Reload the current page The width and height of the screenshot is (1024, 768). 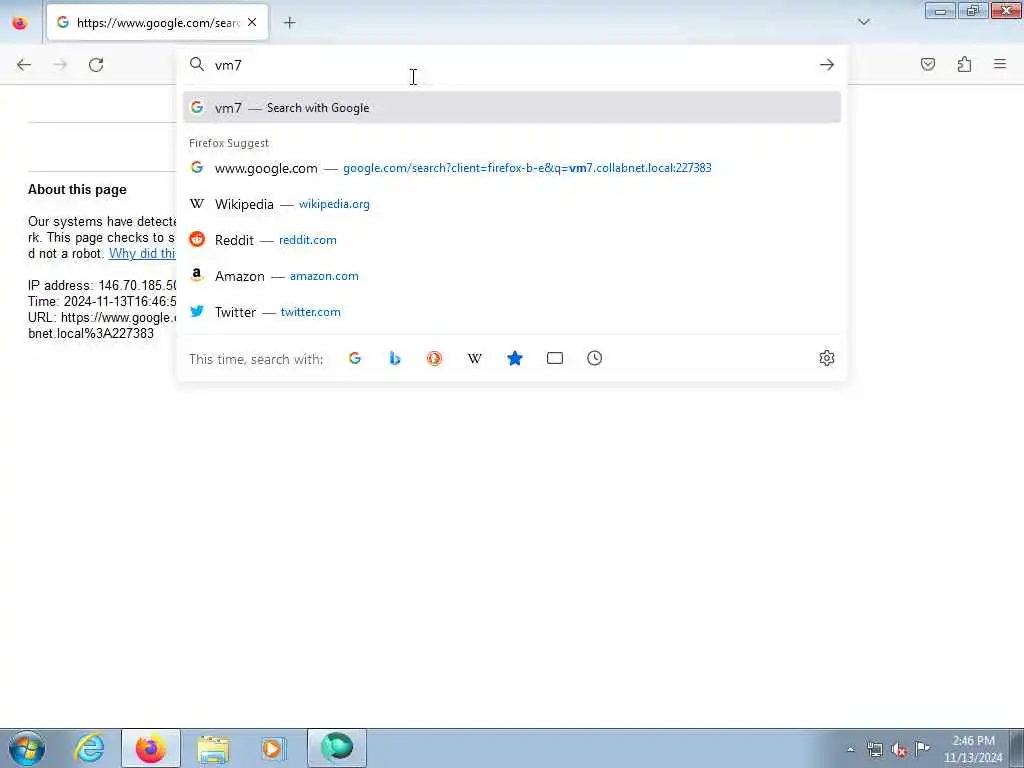tap(96, 65)
